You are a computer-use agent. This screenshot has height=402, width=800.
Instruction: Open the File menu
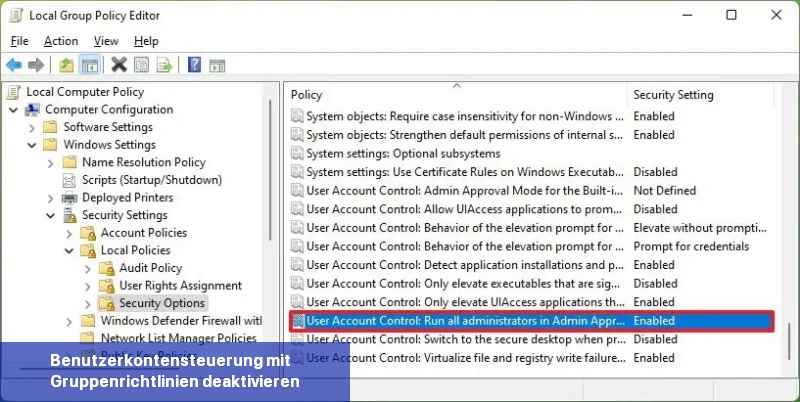pyautogui.click(x=20, y=41)
